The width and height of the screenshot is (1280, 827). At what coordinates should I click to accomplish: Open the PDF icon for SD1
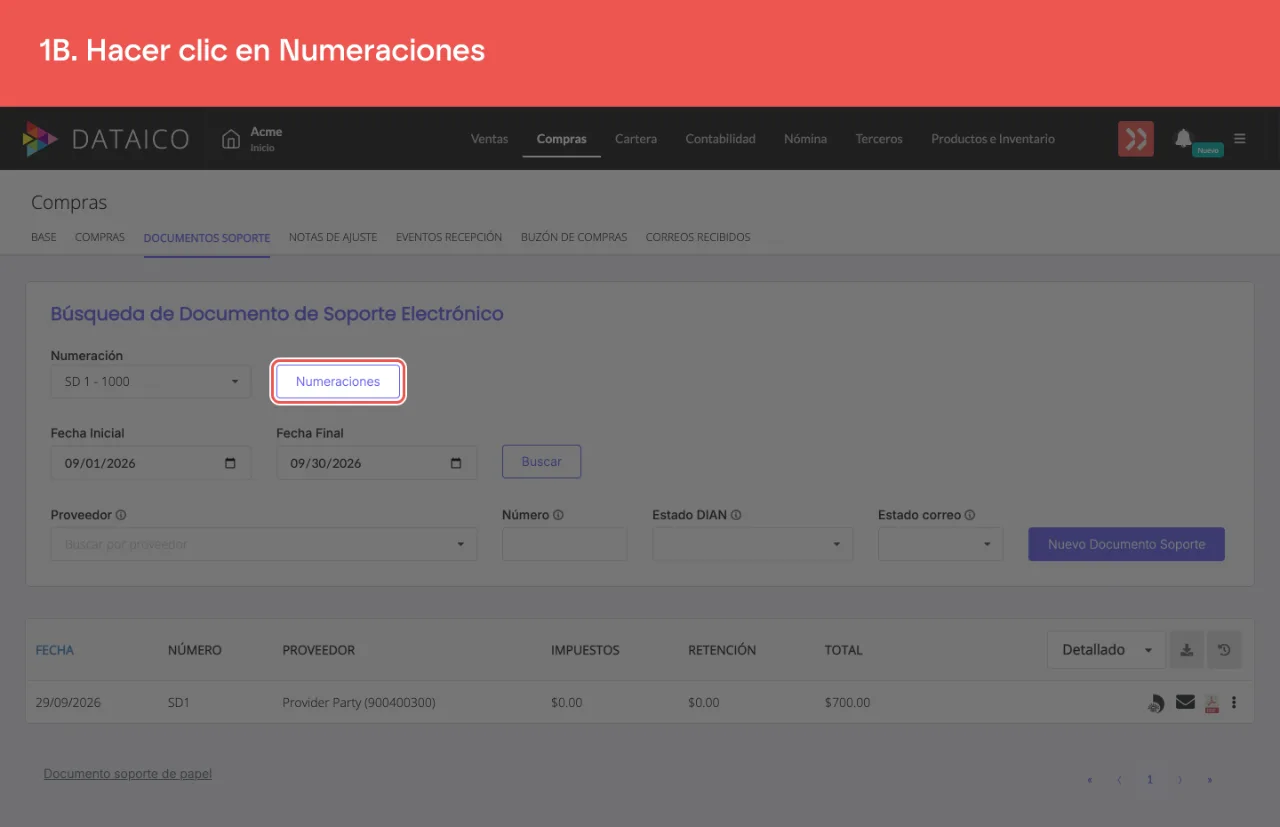(x=1211, y=703)
